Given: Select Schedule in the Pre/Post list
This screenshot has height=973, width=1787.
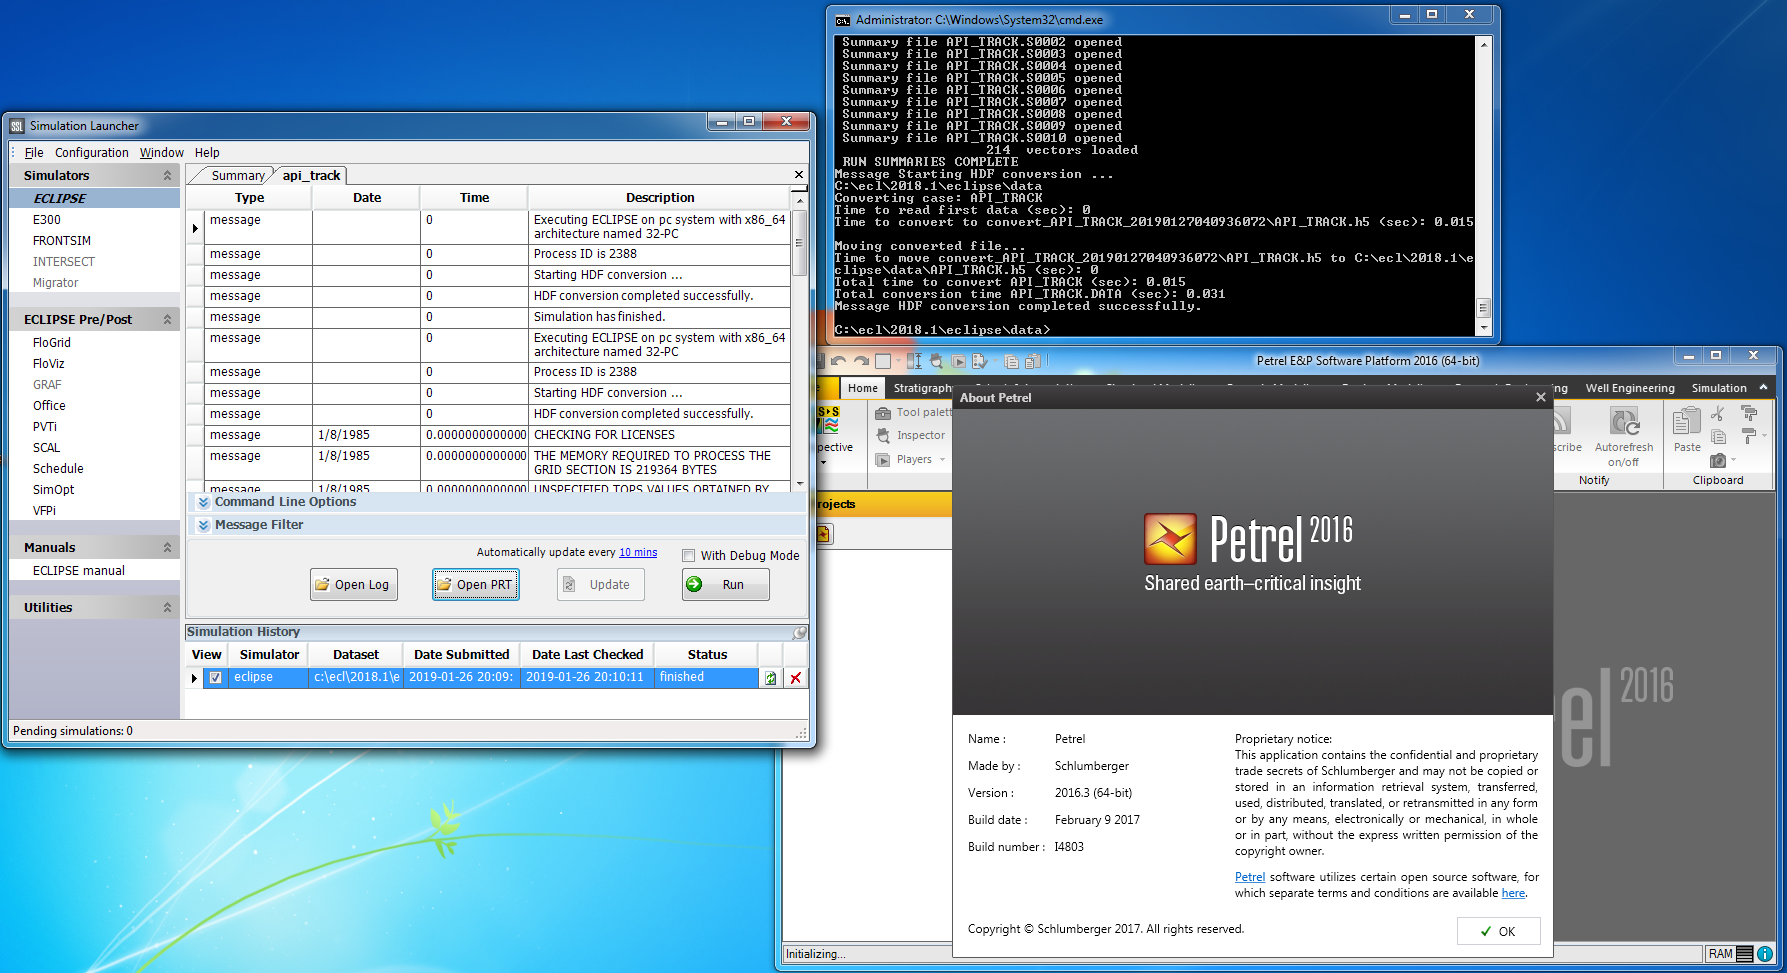Looking at the screenshot, I should tap(58, 469).
